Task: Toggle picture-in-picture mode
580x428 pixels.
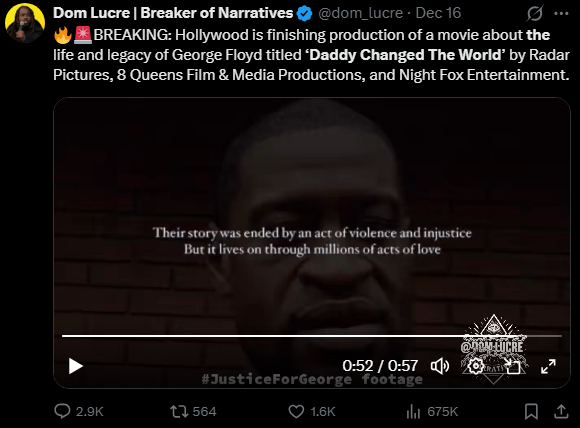Action: (x=513, y=366)
